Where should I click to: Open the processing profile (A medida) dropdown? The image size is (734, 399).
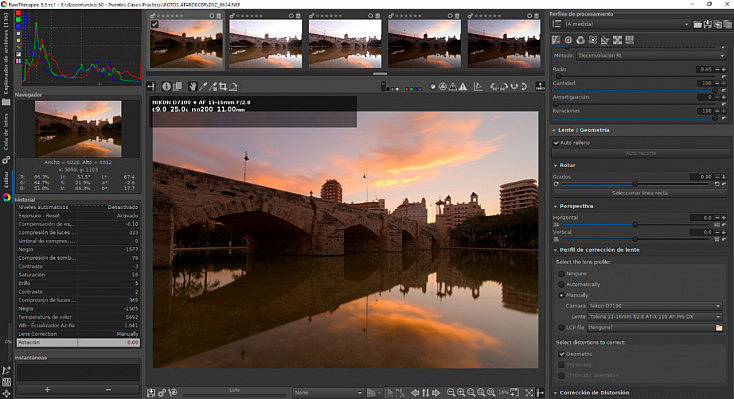point(628,24)
